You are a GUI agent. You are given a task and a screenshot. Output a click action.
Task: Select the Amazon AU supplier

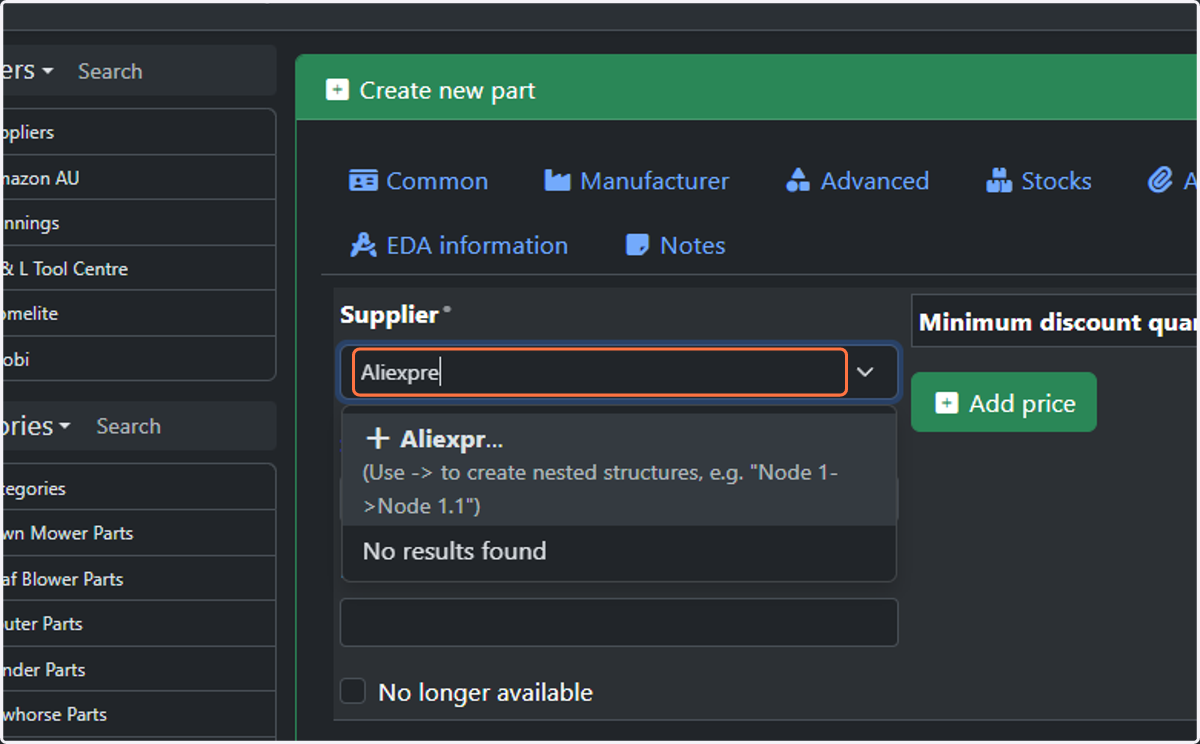click(x=138, y=178)
